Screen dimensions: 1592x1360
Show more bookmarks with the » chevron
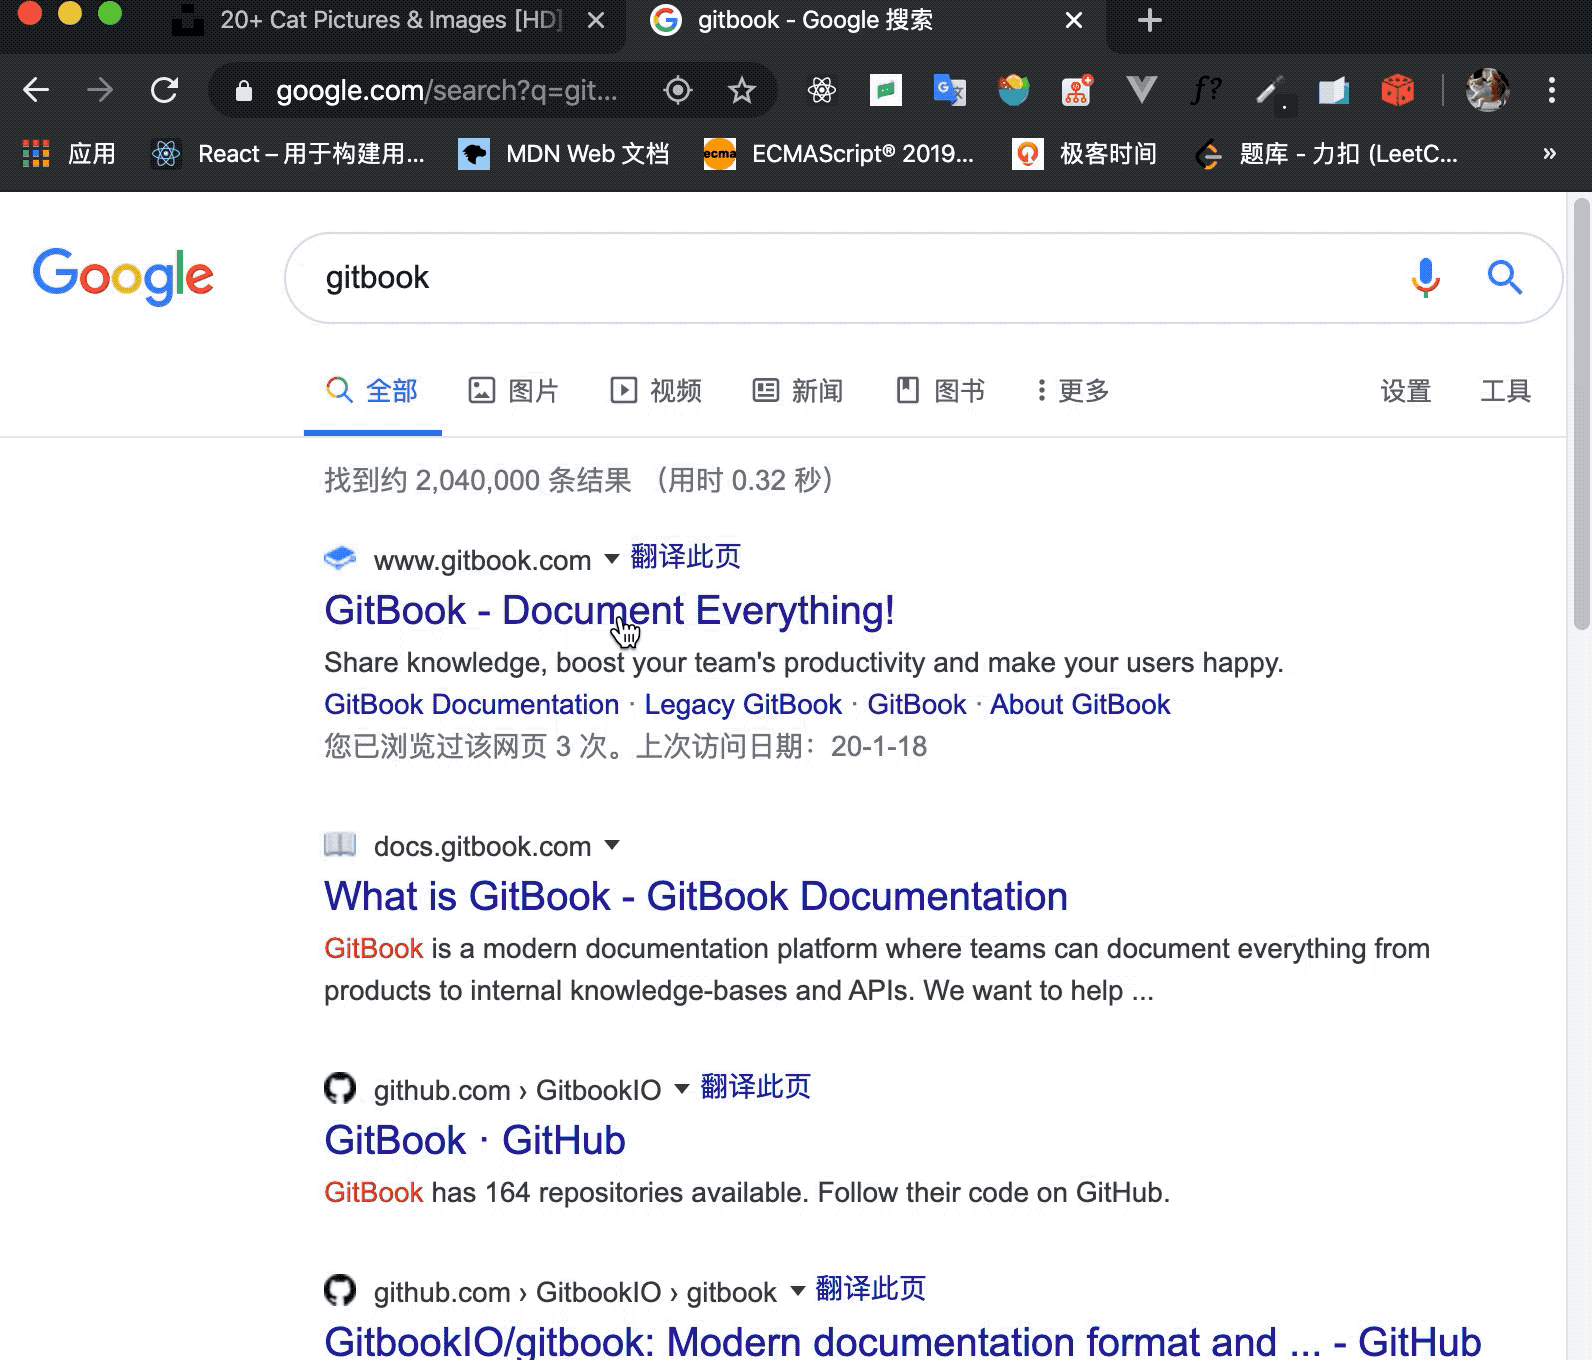pos(1549,153)
